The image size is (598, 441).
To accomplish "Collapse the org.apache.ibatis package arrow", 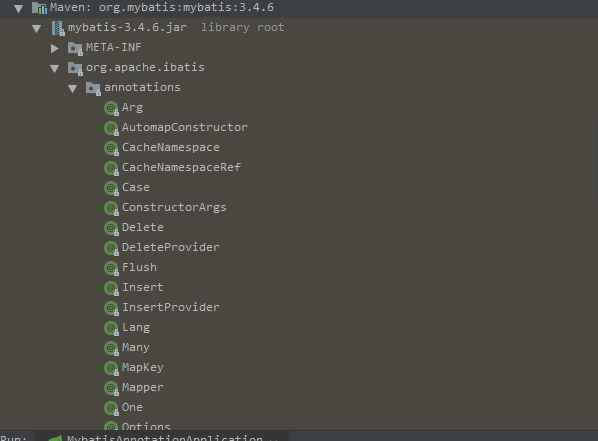I will coord(55,68).
